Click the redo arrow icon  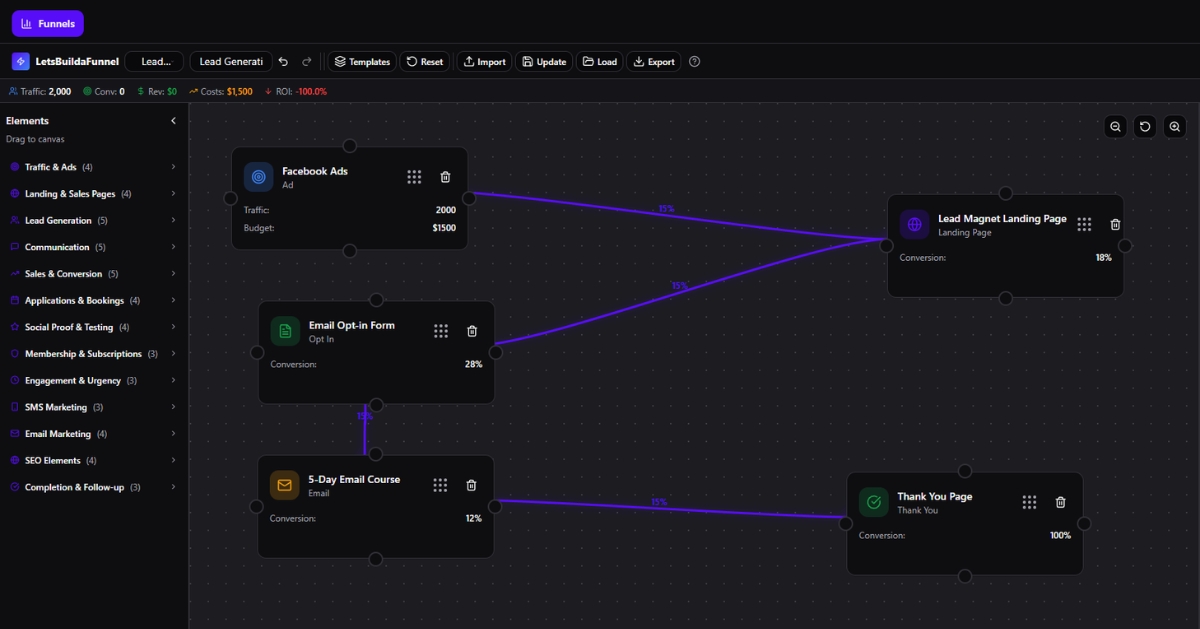307,62
